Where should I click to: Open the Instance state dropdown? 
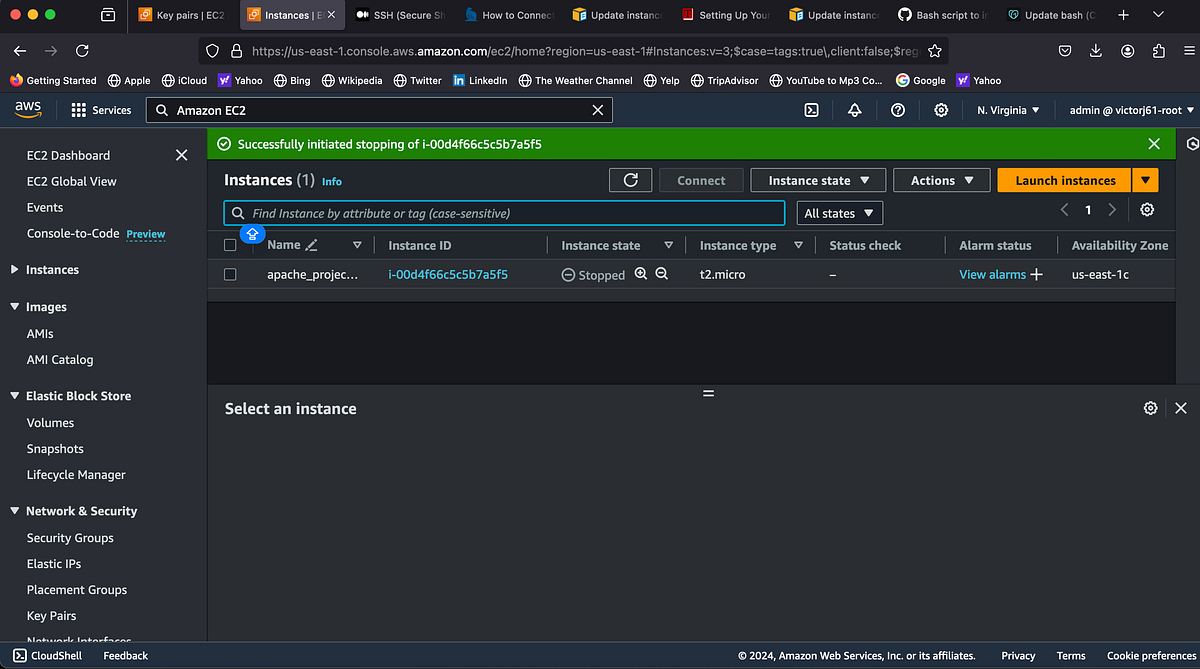coord(818,180)
